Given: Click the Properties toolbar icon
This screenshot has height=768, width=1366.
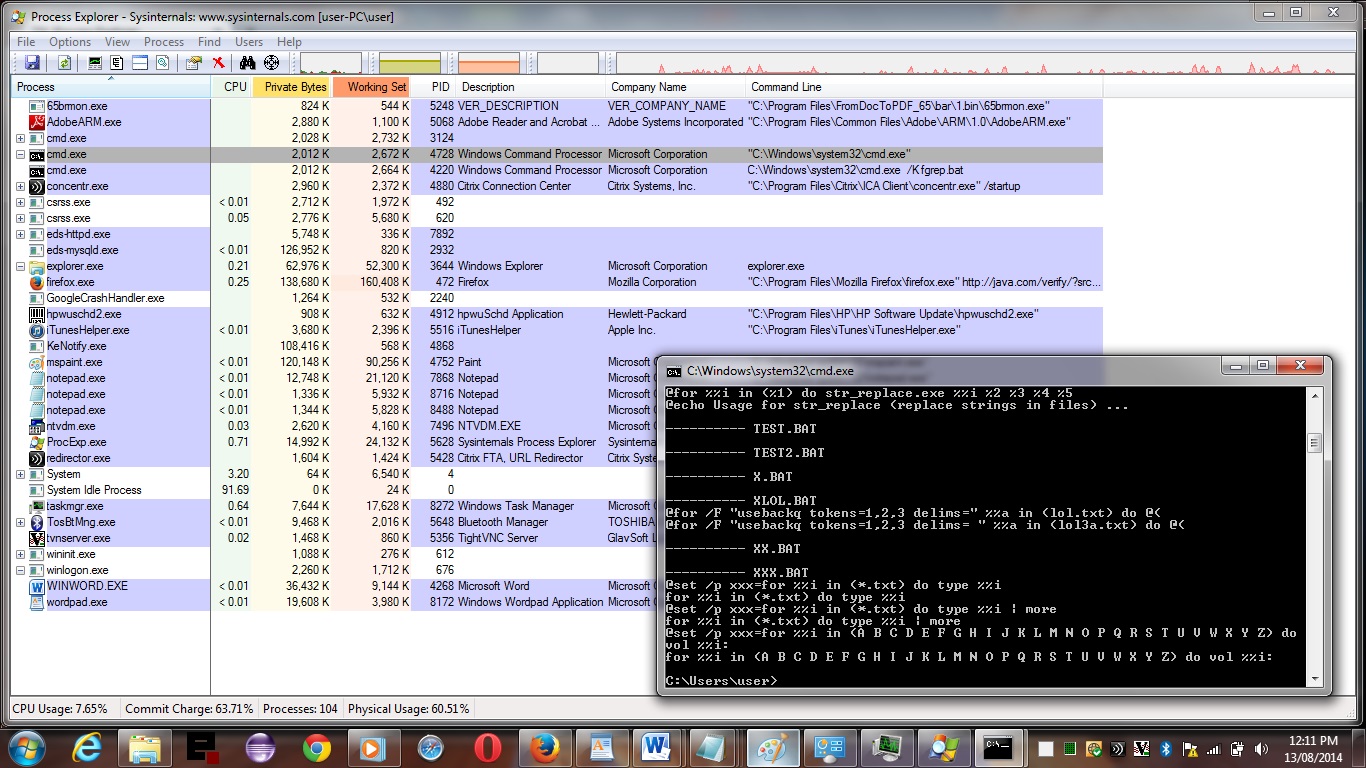Looking at the screenshot, I should click(x=194, y=63).
